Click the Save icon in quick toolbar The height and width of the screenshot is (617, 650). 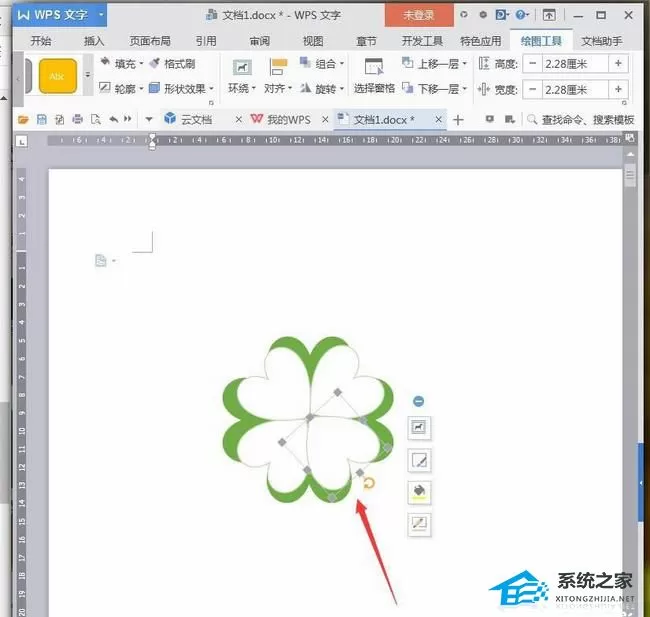41,120
